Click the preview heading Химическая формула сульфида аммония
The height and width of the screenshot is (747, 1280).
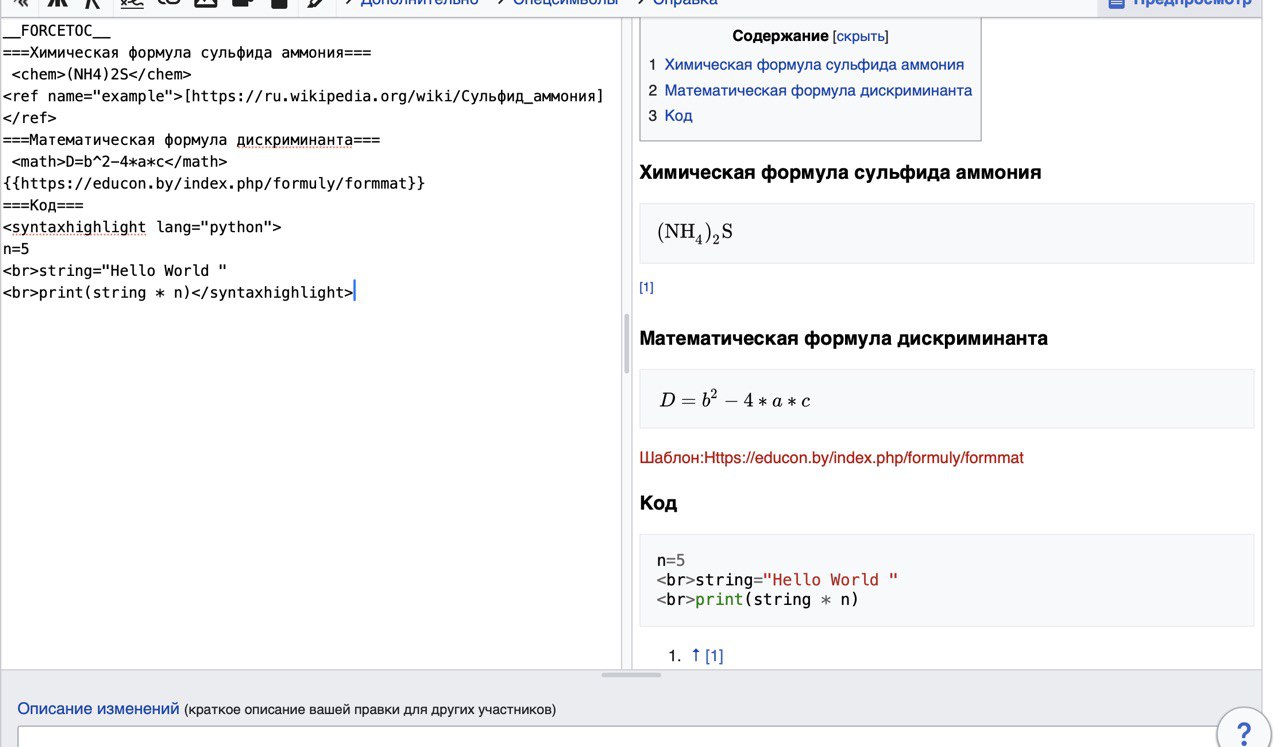pos(840,172)
